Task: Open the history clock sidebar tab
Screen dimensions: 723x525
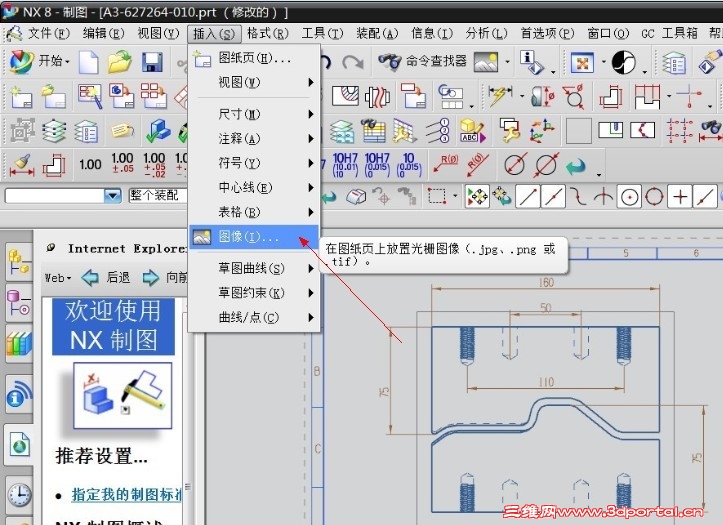Action: (x=18, y=495)
